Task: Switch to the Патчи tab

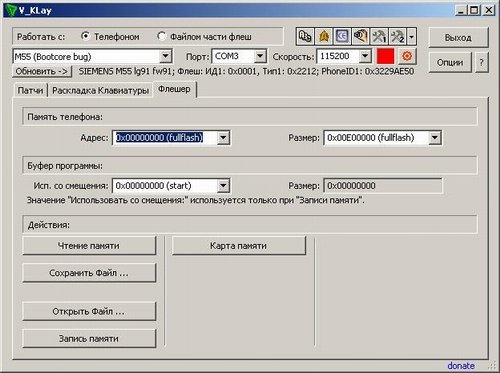Action: click(x=30, y=91)
